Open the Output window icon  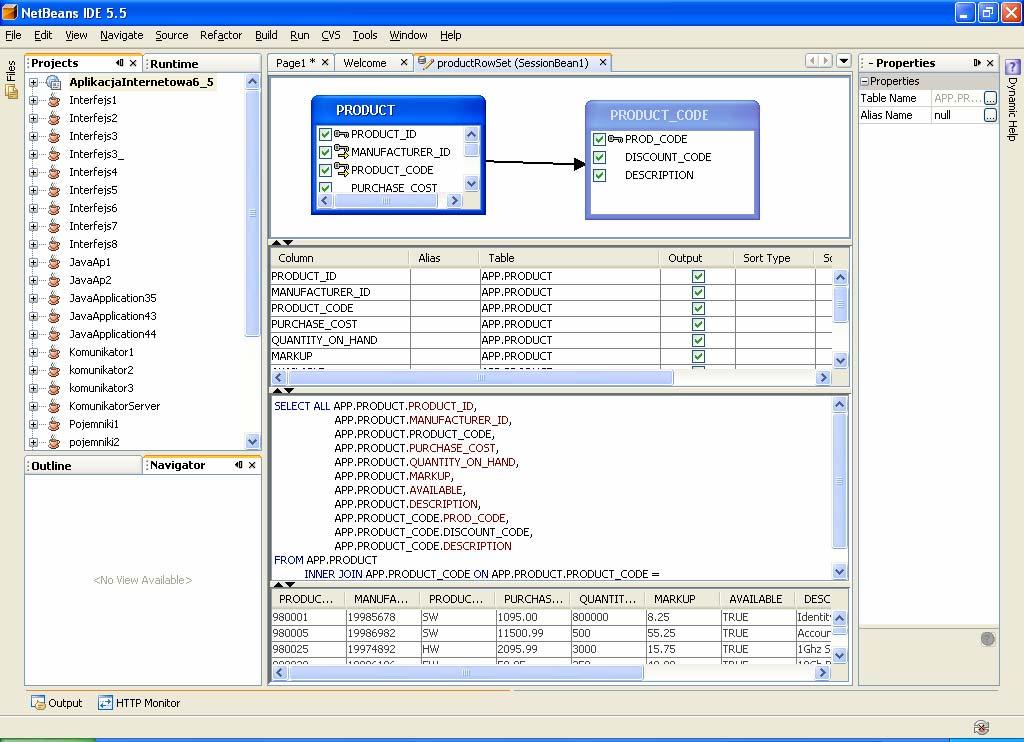coord(38,703)
